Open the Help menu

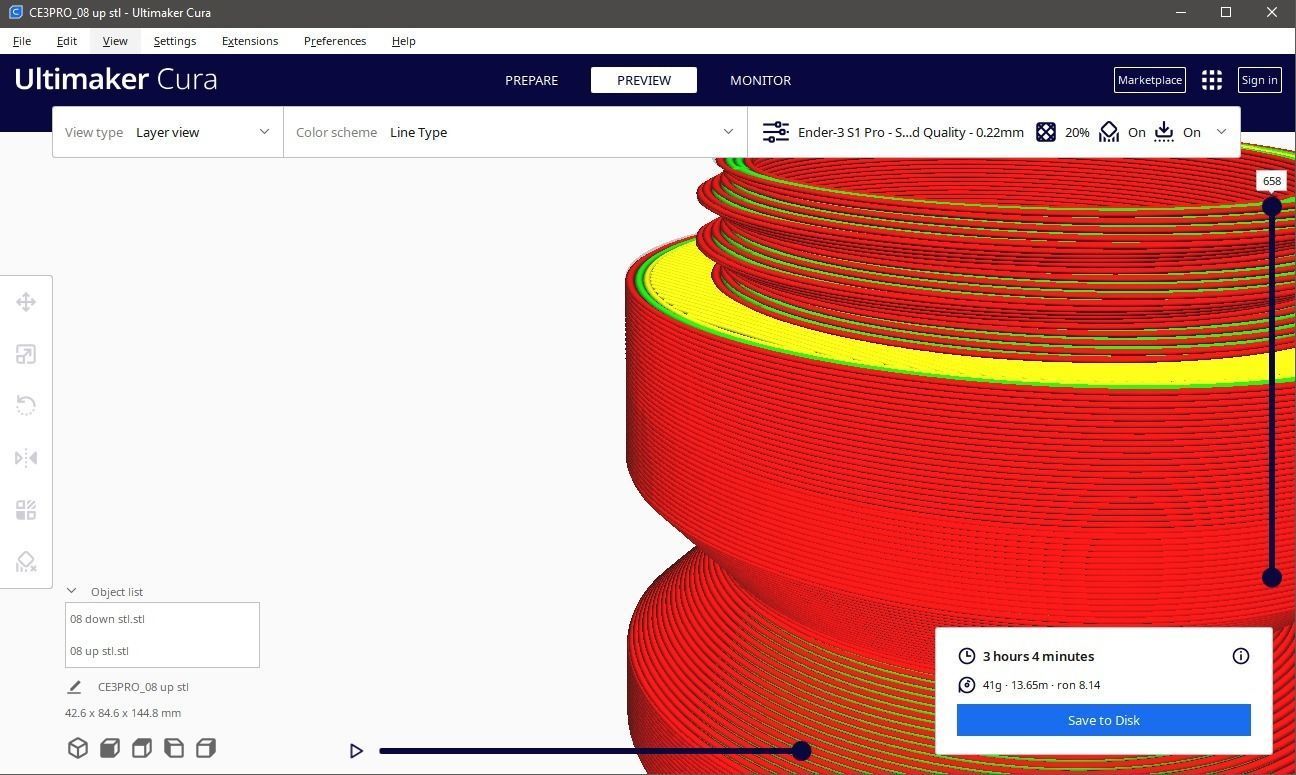pos(404,41)
